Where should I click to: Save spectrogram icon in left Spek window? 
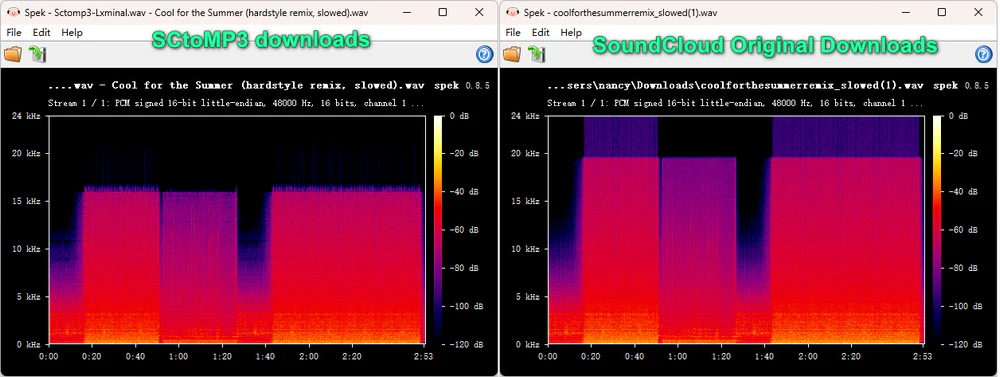click(x=38, y=55)
